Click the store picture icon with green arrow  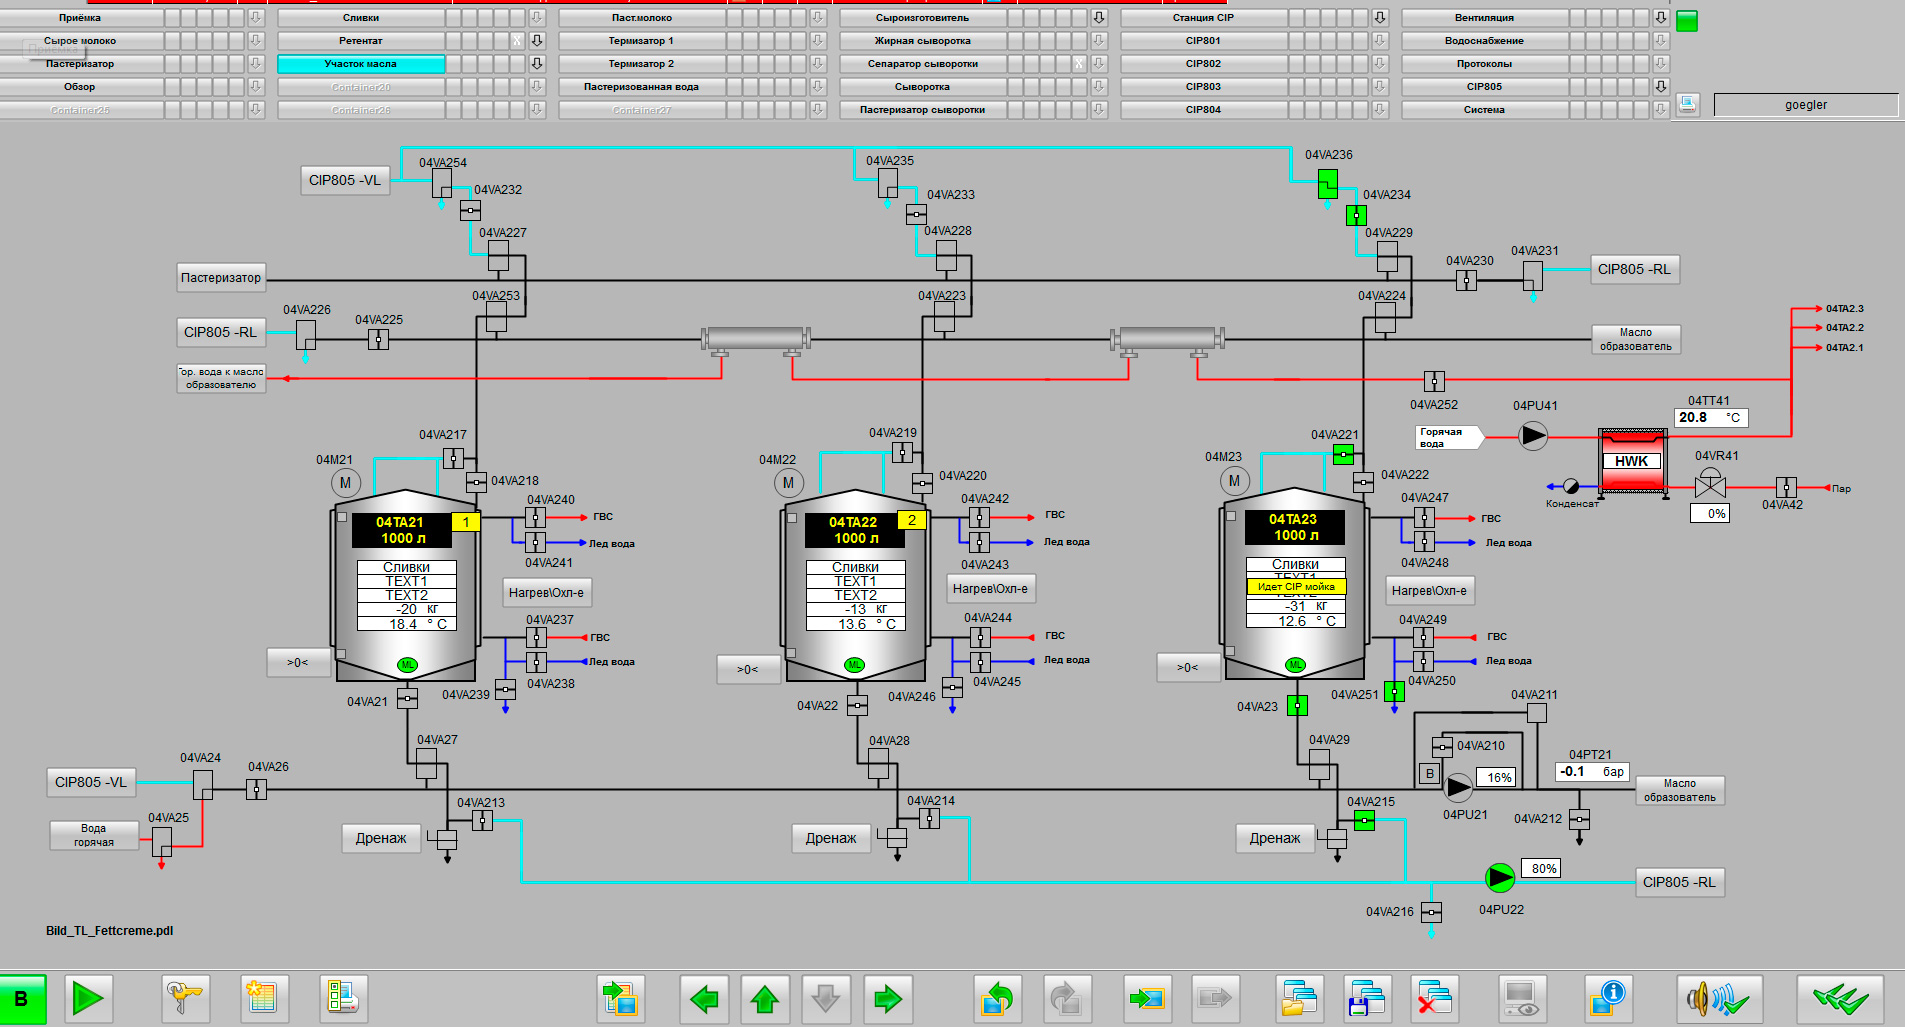[1147, 998]
